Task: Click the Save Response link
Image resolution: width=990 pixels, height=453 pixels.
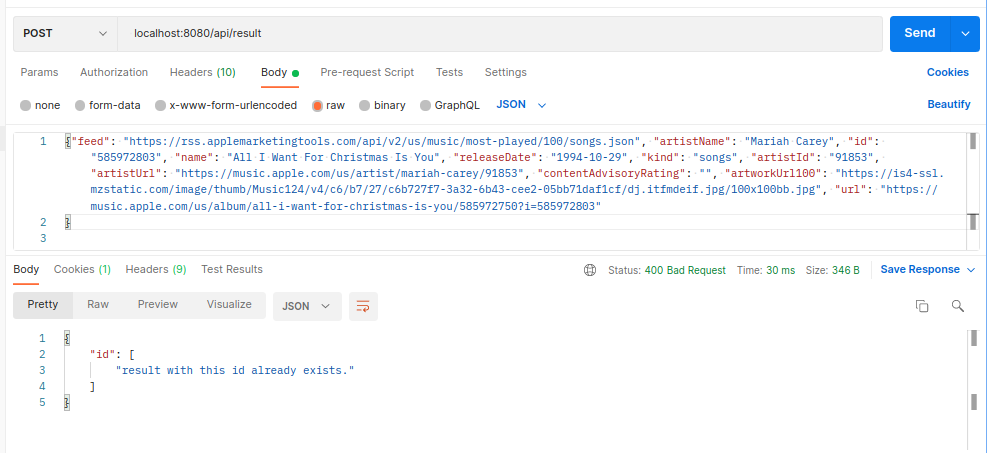Action: click(920, 270)
